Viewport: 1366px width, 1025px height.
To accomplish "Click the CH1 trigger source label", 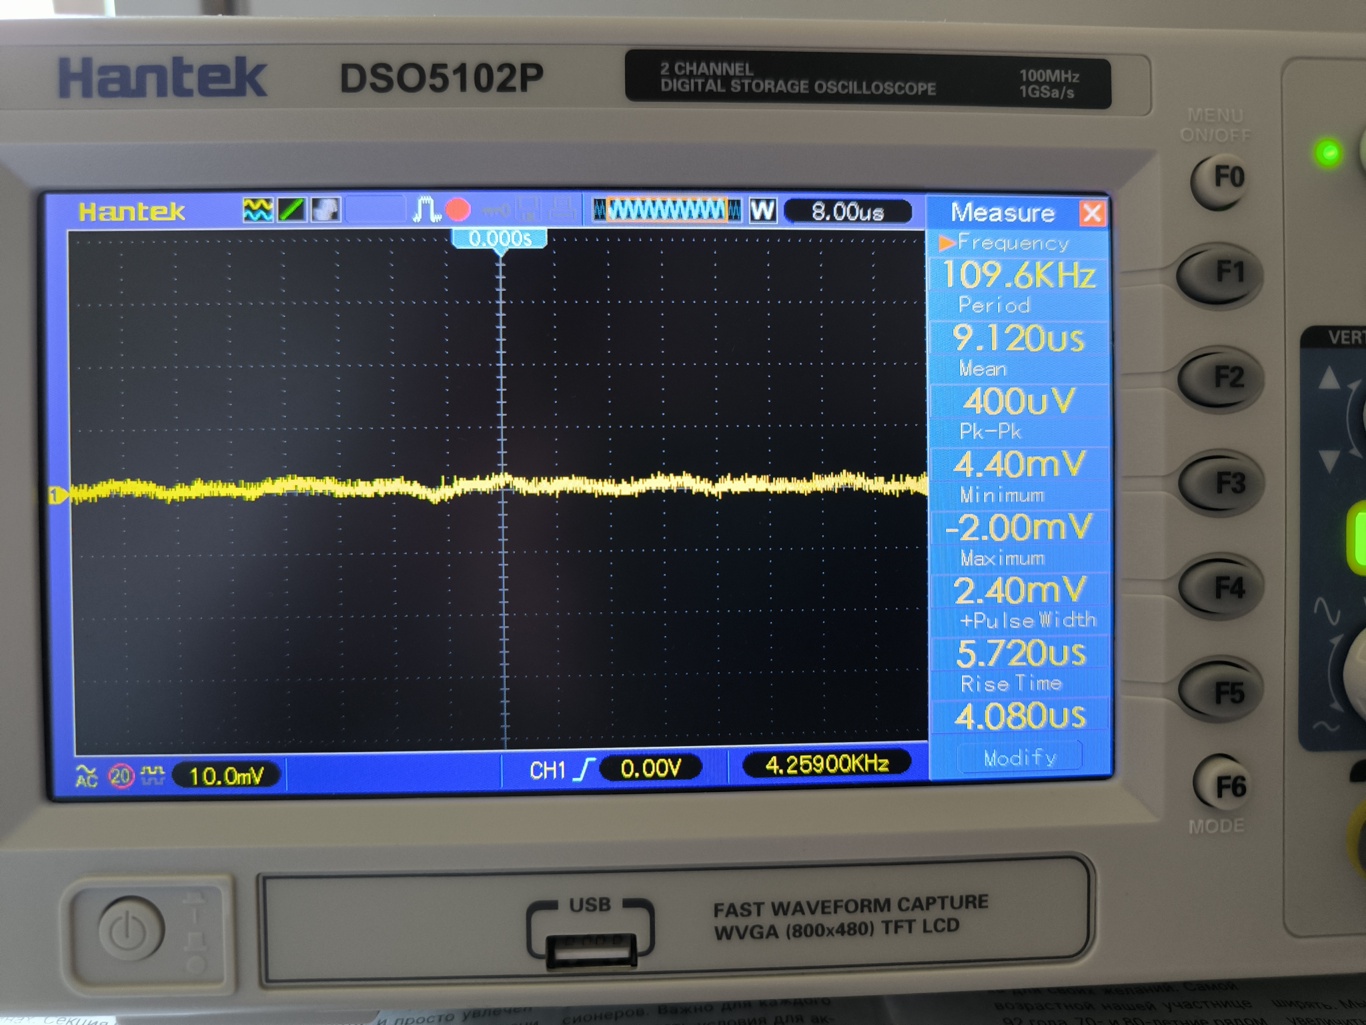I will coord(547,770).
